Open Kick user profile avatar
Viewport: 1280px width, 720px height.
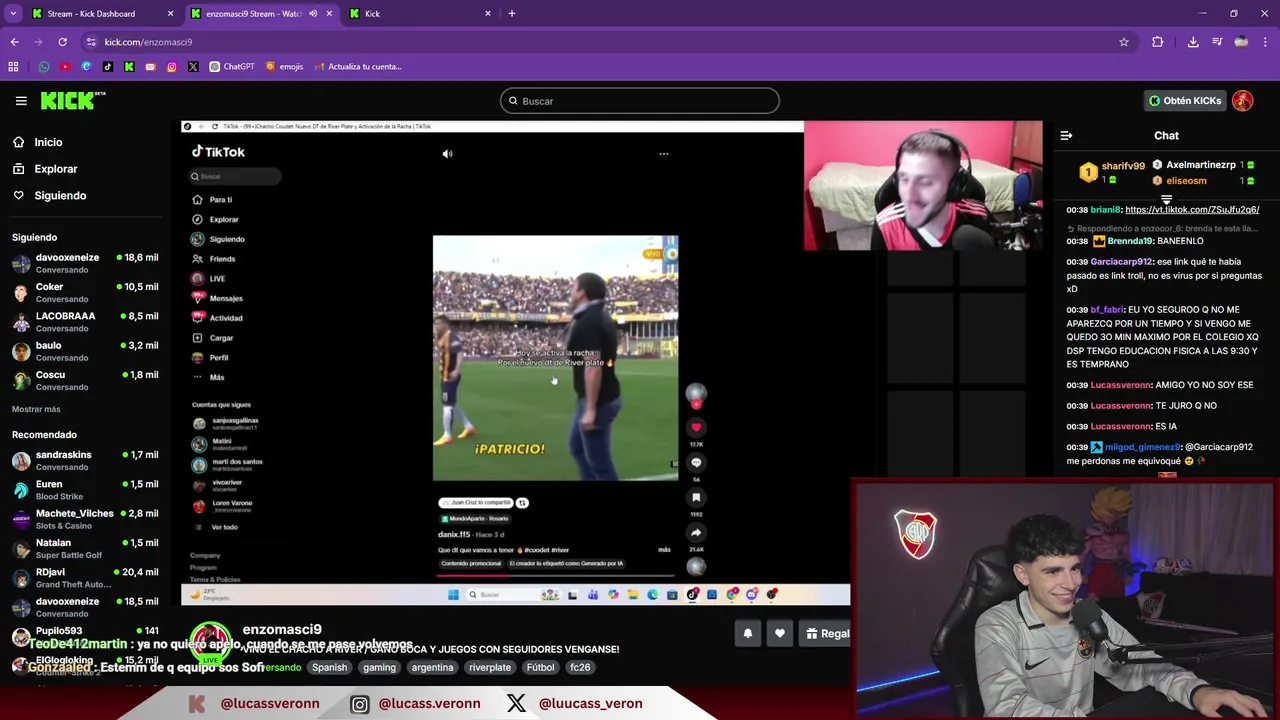1243,101
